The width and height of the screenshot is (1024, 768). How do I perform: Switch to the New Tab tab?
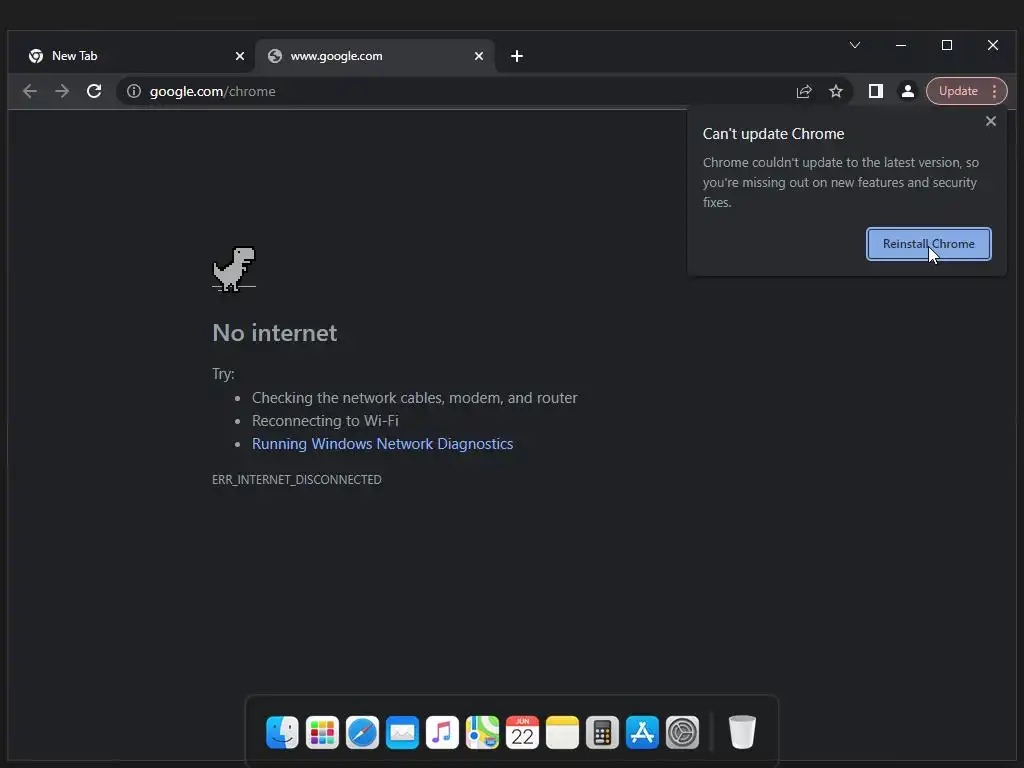131,56
